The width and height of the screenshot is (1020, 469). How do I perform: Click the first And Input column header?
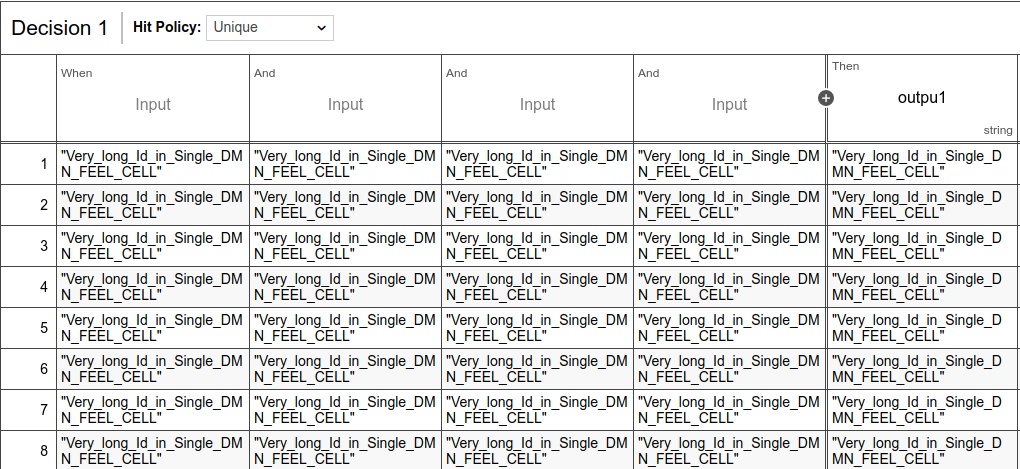tap(345, 98)
